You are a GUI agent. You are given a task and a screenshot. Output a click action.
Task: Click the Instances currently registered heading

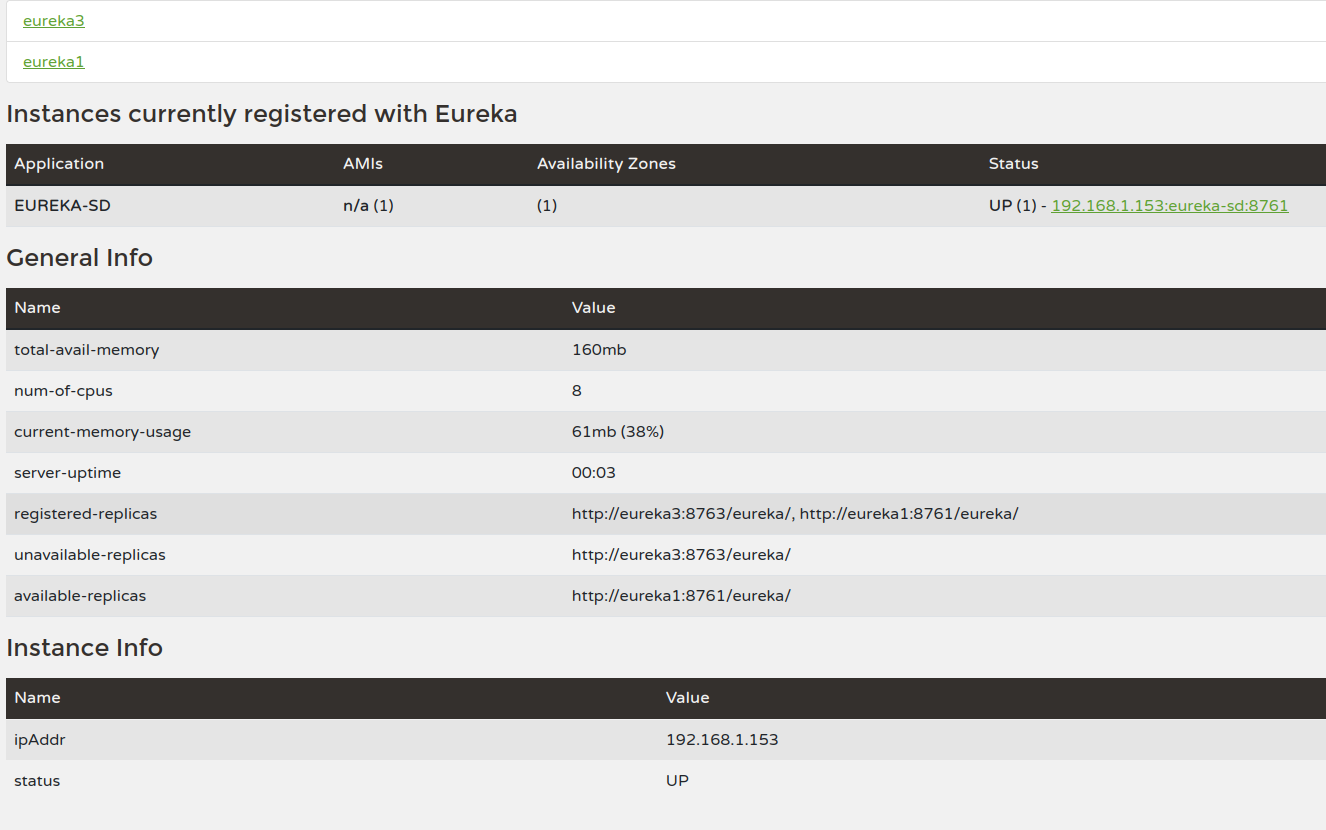point(262,113)
